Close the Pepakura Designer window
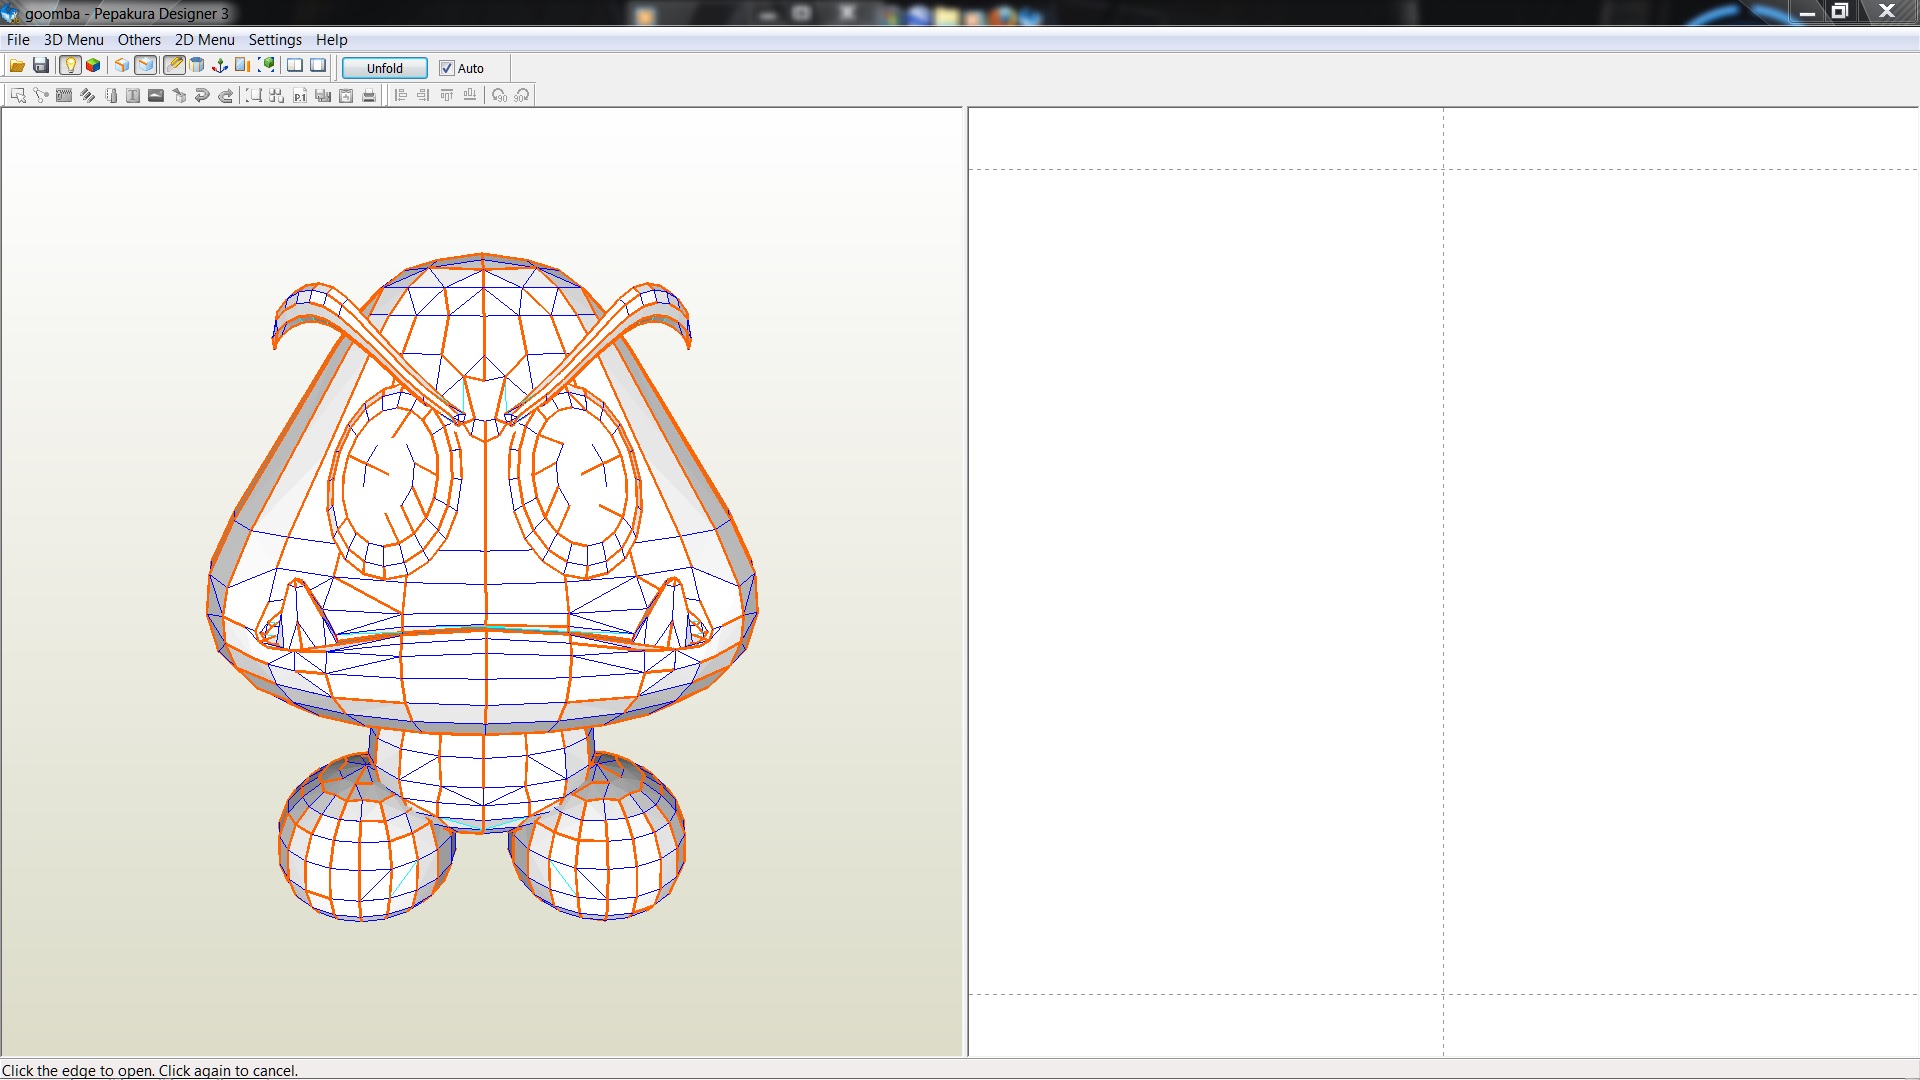 [1887, 12]
